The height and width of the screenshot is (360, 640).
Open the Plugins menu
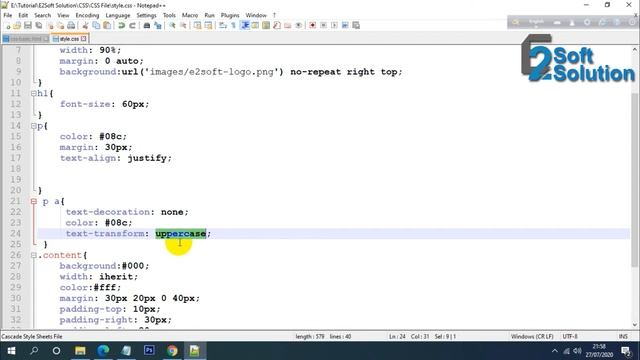point(230,15)
